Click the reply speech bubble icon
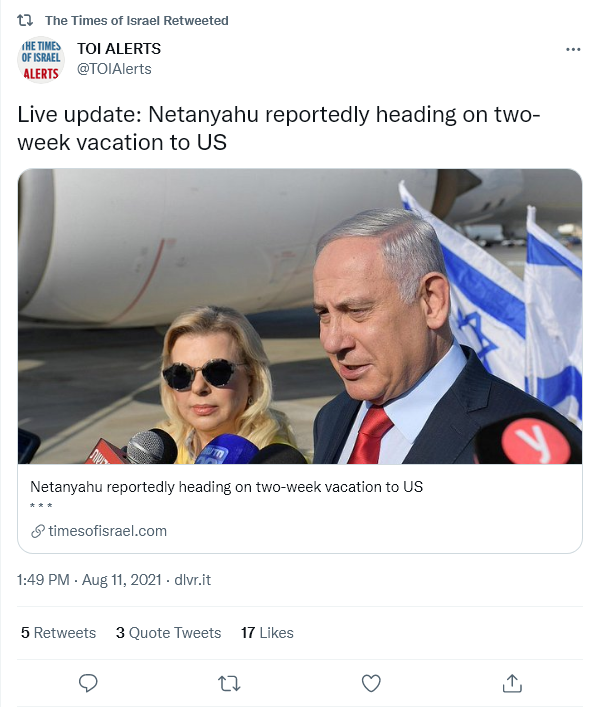The width and height of the screenshot is (598, 707). [x=88, y=683]
